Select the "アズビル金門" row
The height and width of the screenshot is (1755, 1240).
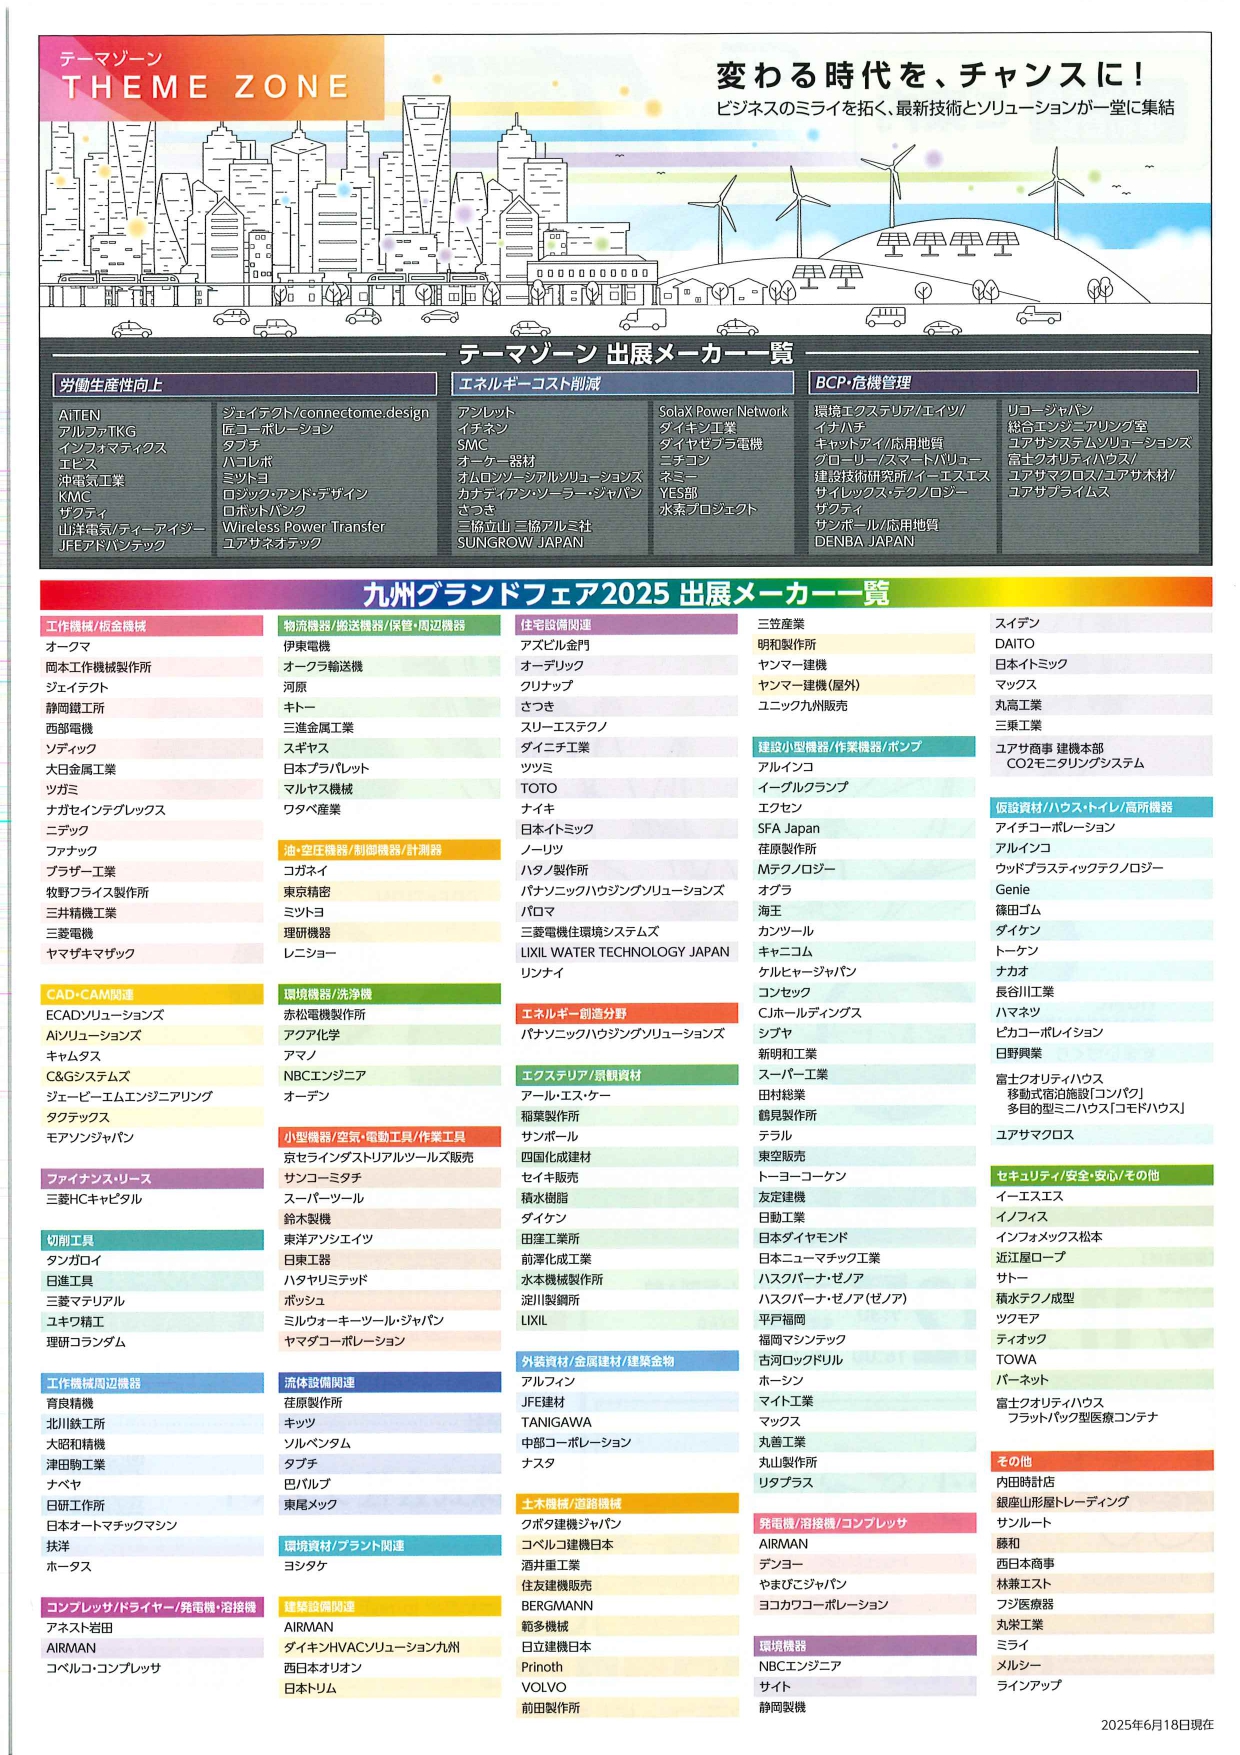[x=627, y=645]
